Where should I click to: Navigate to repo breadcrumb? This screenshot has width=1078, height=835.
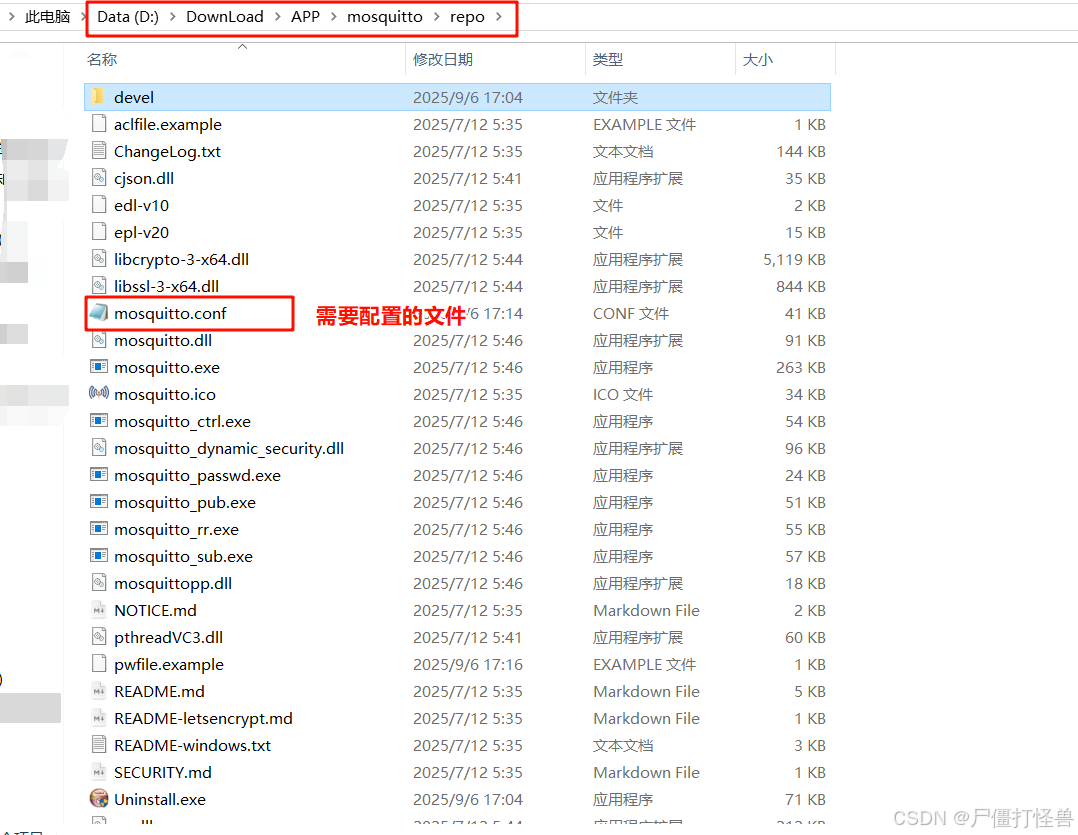point(468,16)
